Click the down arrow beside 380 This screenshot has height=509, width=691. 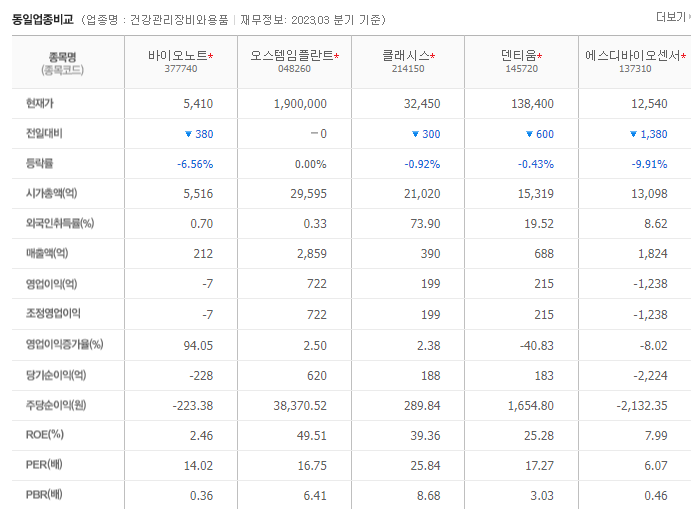pos(188,134)
